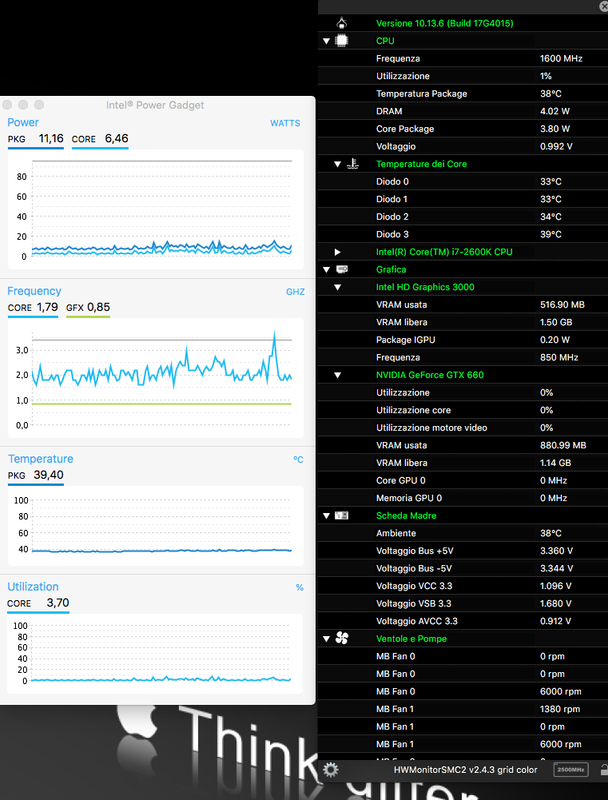This screenshot has height=800, width=608.
Task: Select the Temperatura Package 38°C row
Action: click(463, 93)
